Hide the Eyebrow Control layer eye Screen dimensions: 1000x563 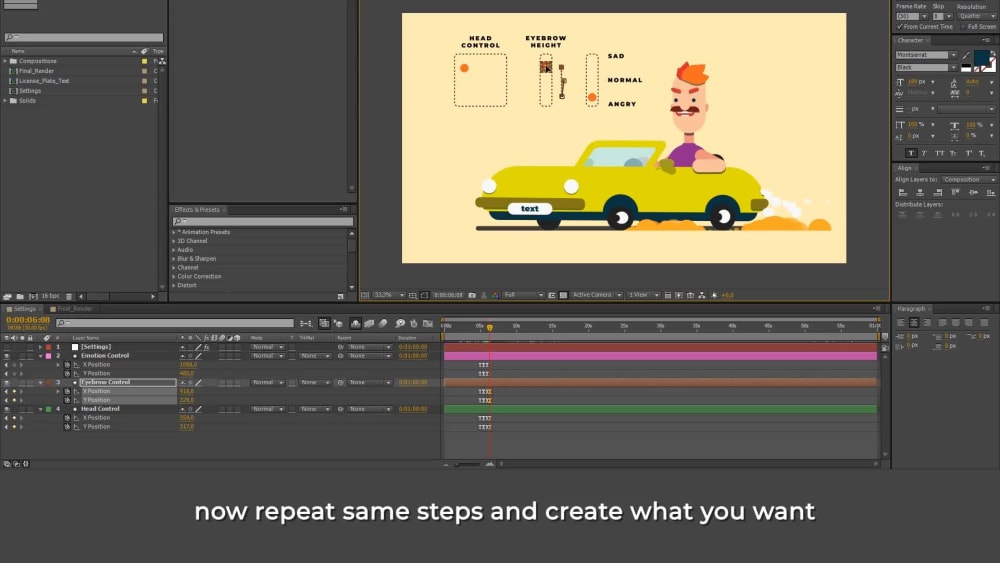pyautogui.click(x=6, y=383)
